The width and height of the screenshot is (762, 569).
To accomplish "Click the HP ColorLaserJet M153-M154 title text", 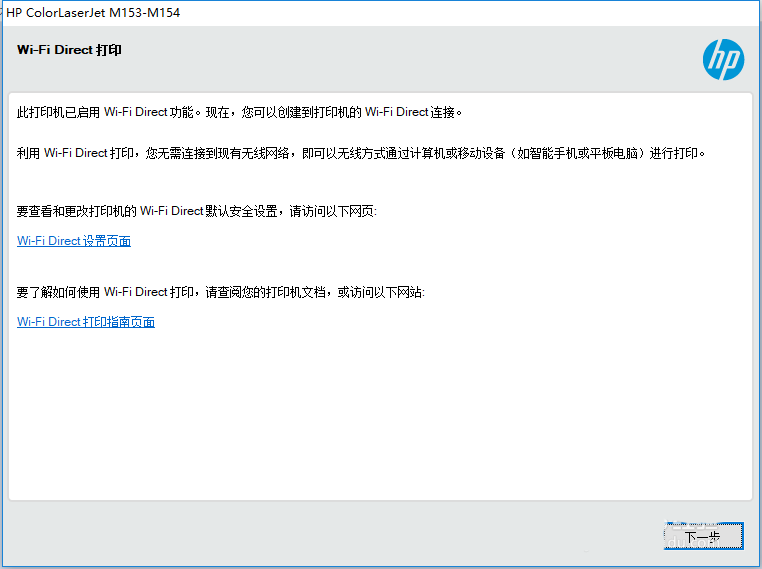I will [93, 13].
